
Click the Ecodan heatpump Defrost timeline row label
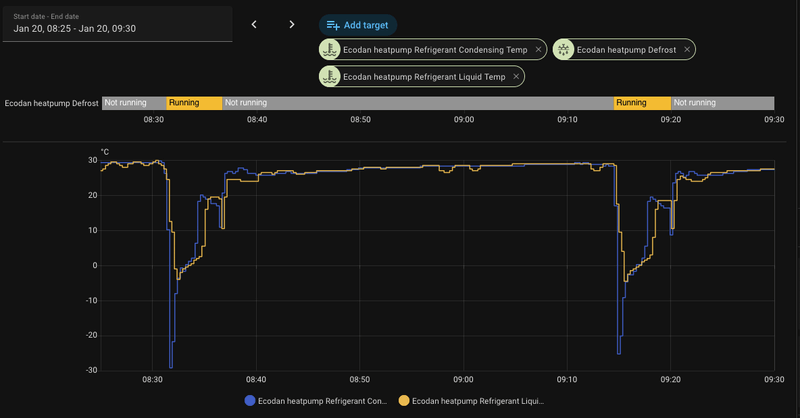[50, 103]
